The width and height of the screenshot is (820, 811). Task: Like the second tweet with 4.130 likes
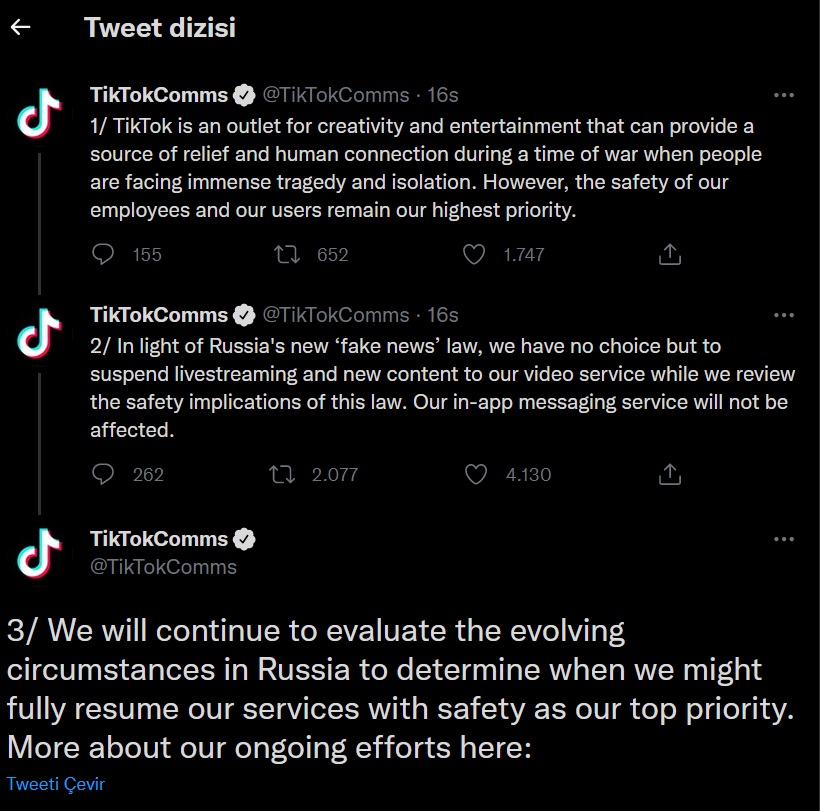(475, 474)
